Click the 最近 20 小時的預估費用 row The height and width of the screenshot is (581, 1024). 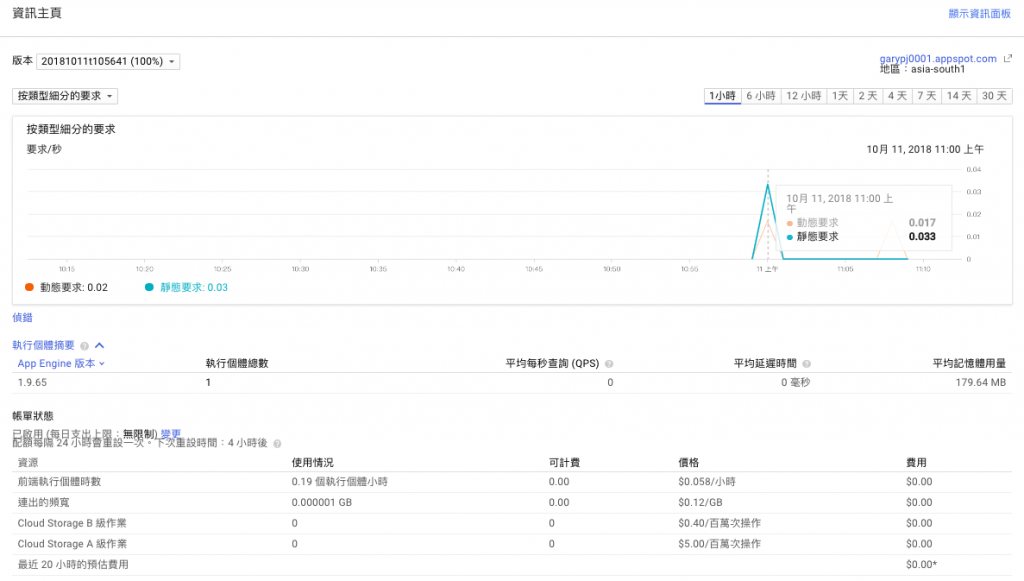click(x=512, y=565)
